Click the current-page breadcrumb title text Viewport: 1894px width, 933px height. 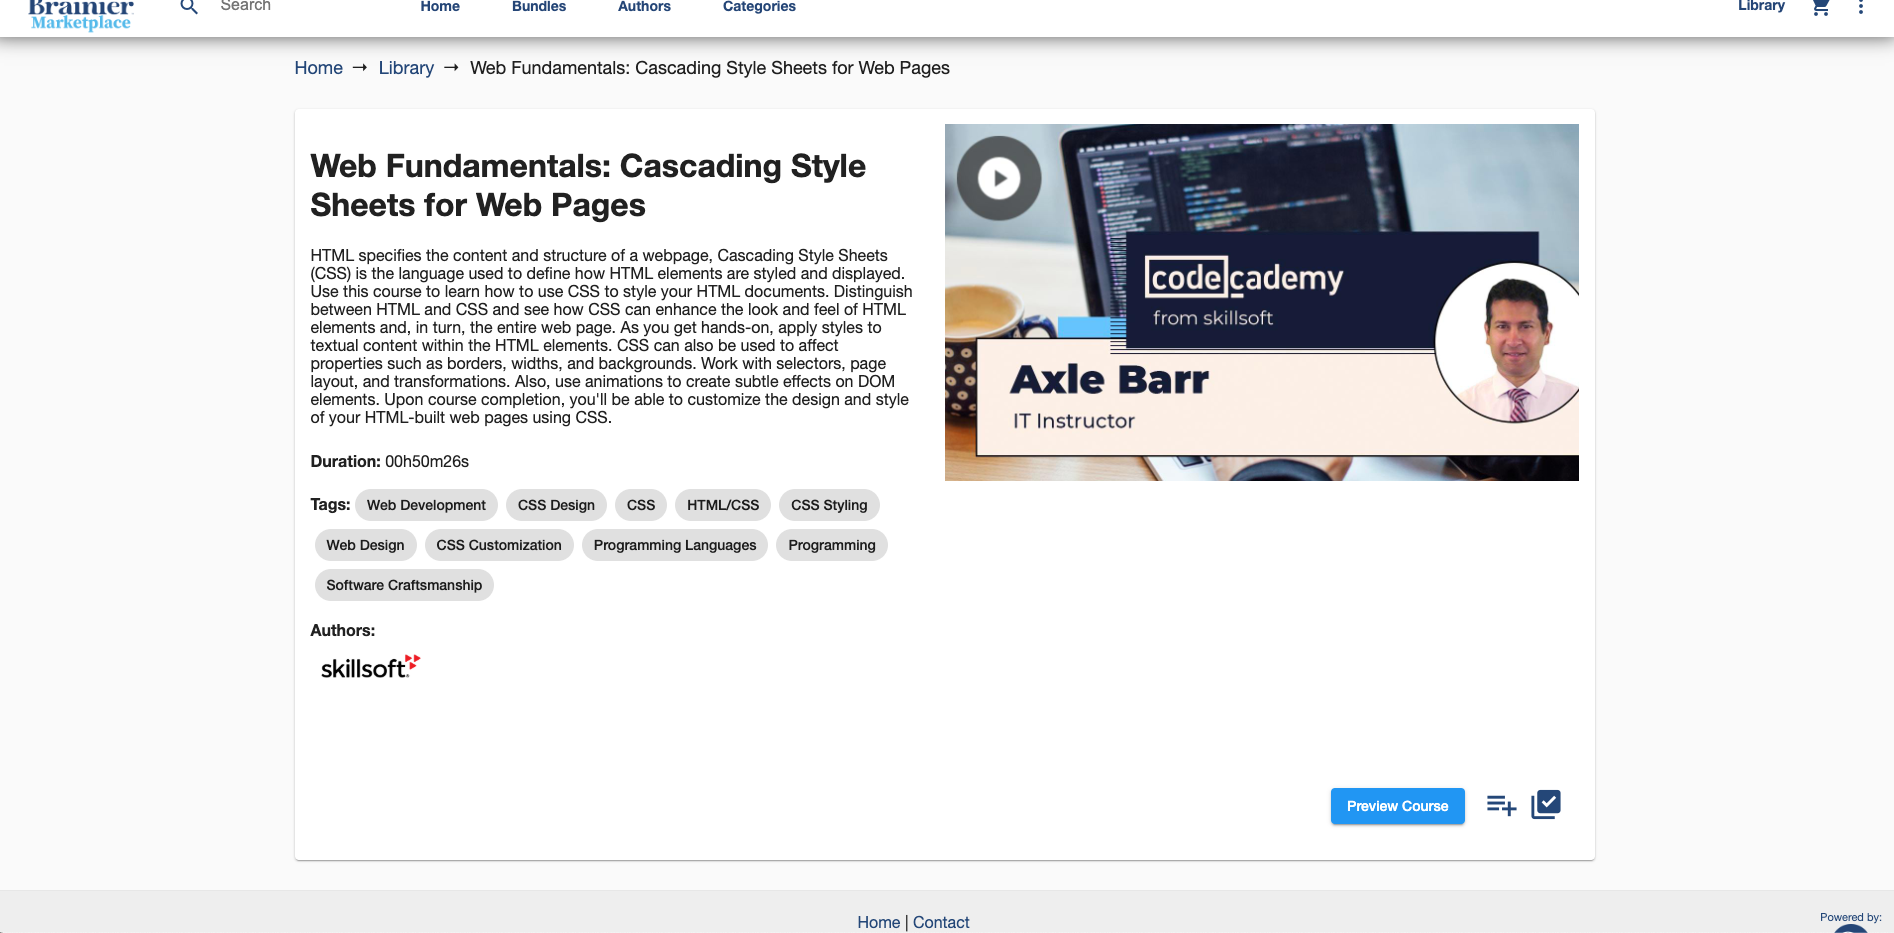tap(710, 68)
